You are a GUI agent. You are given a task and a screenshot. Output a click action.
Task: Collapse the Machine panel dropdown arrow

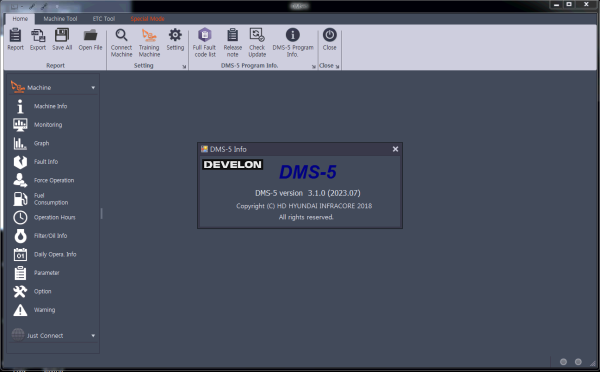[93, 88]
